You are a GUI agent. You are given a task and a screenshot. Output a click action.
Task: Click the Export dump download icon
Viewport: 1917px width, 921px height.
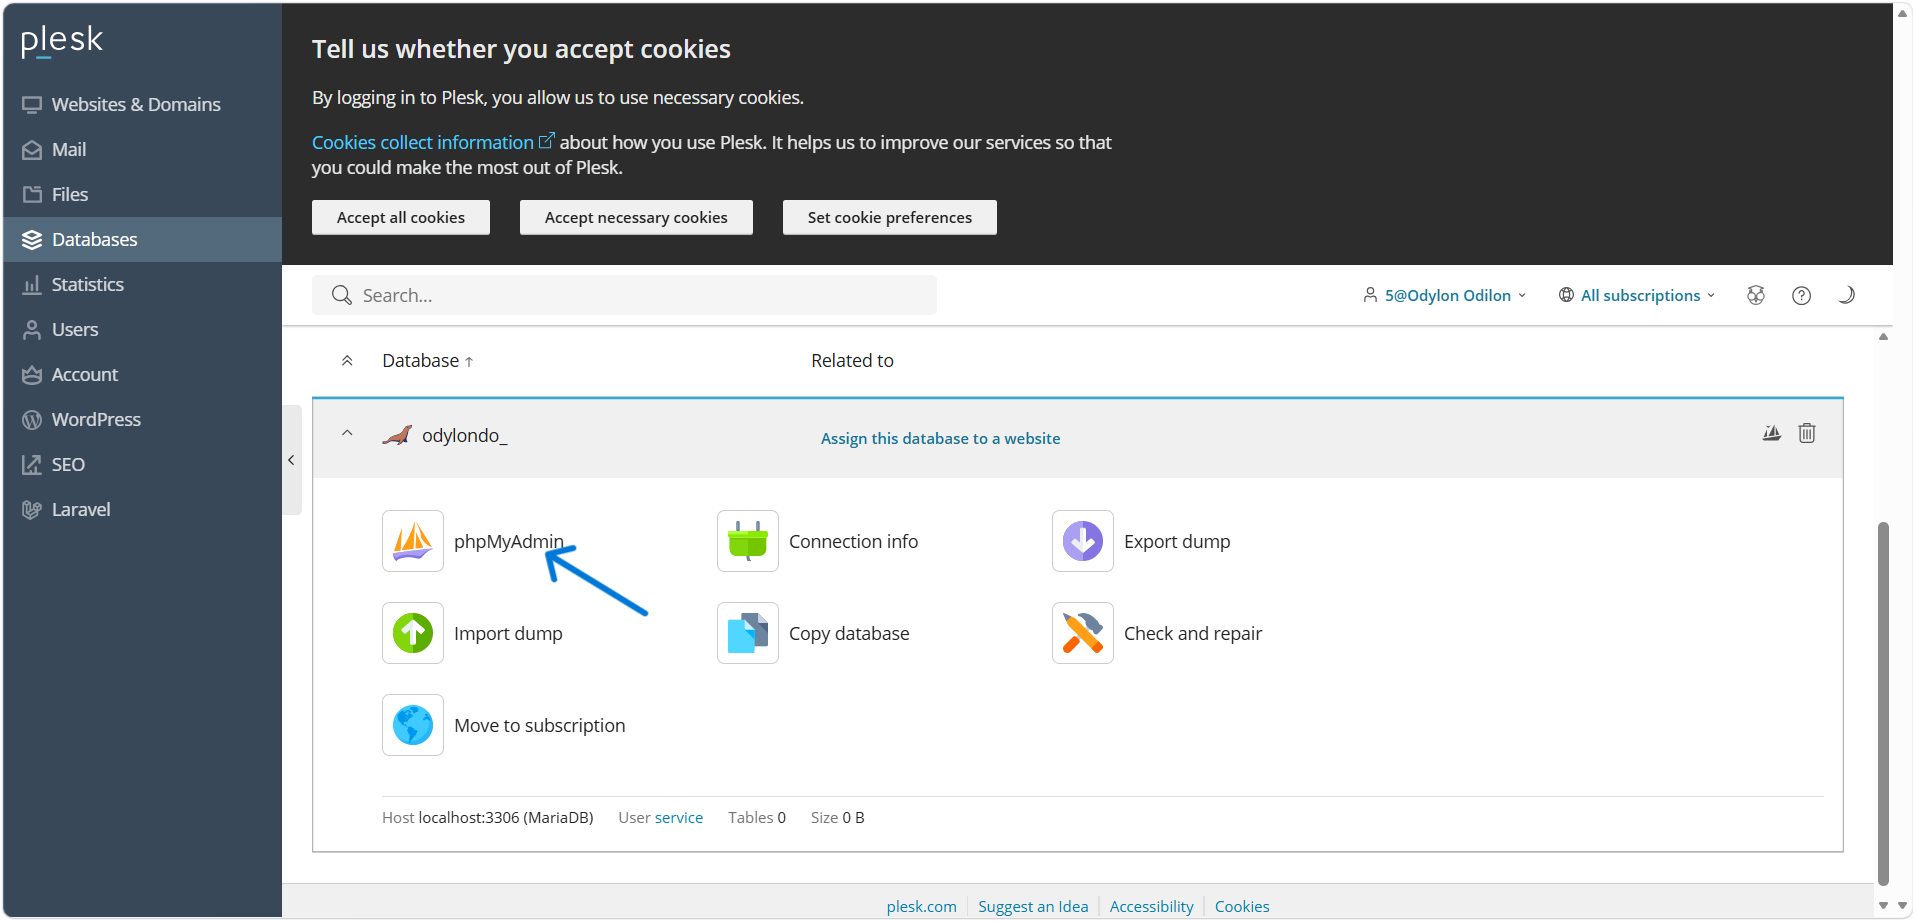point(1082,541)
